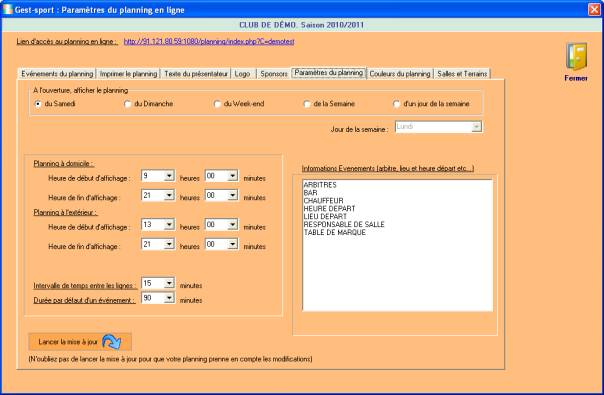Select the 'Paramètres du planning' tab
604x395 pixels.
pyautogui.click(x=329, y=72)
